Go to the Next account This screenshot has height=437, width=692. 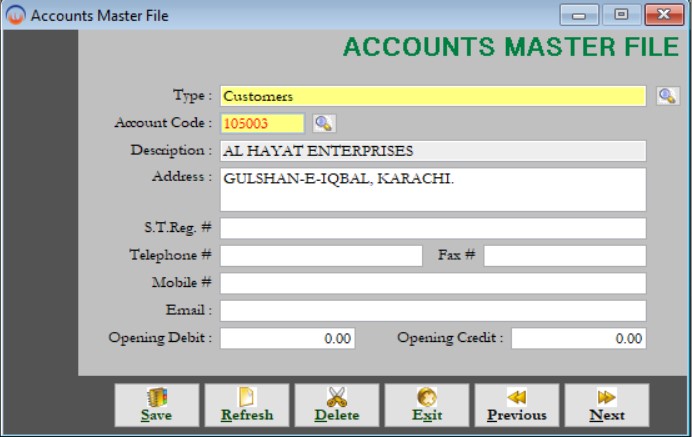click(607, 405)
